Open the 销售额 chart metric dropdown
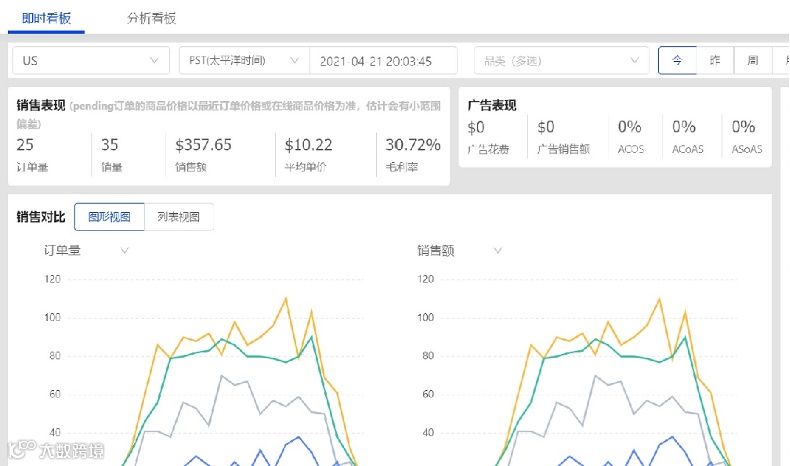 pos(459,250)
